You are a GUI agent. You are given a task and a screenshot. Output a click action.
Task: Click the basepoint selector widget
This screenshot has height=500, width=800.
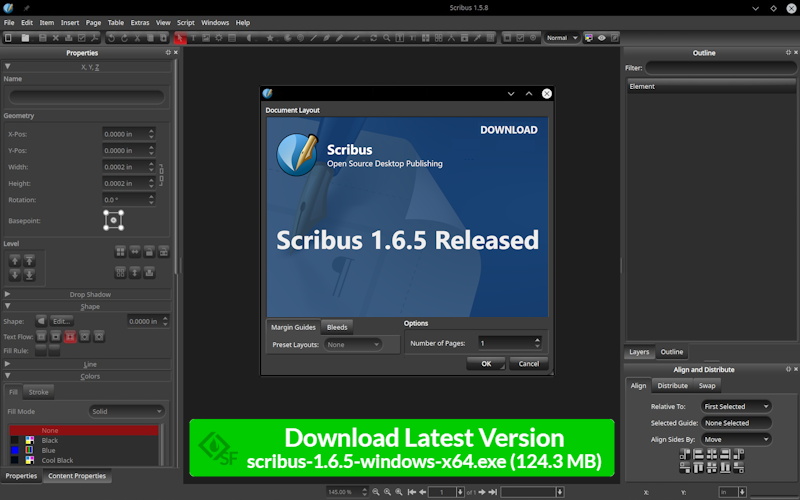[113, 220]
